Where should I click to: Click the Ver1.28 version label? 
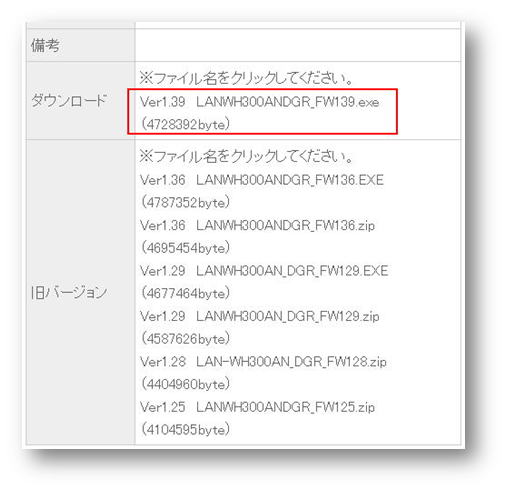coord(162,362)
